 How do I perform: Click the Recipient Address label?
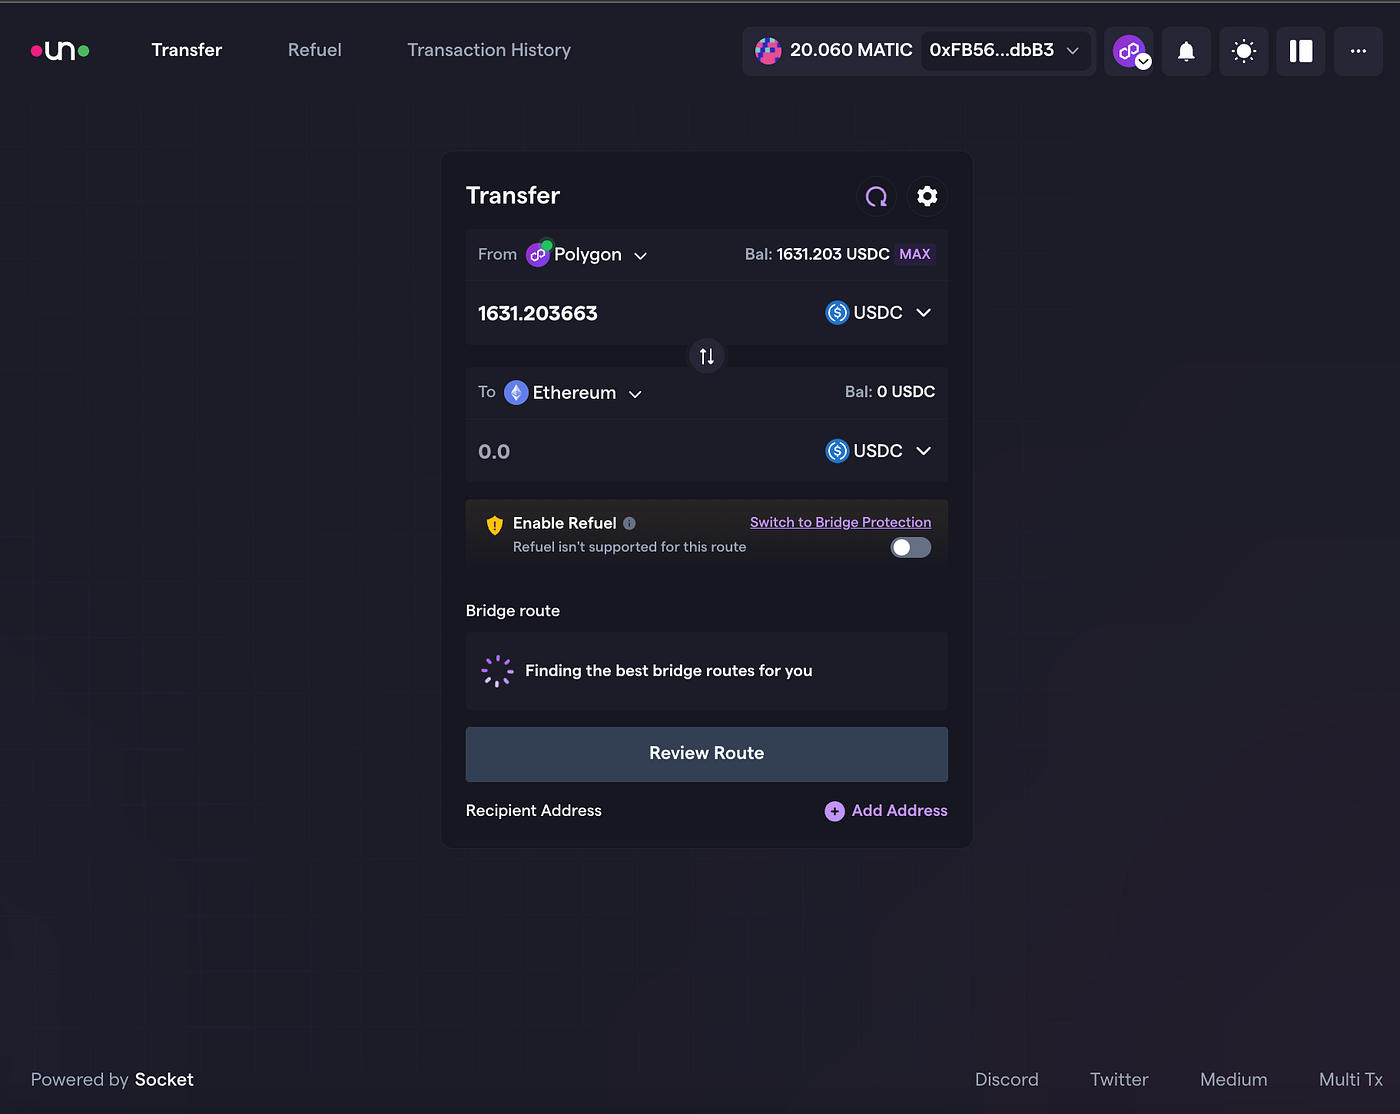tap(534, 811)
